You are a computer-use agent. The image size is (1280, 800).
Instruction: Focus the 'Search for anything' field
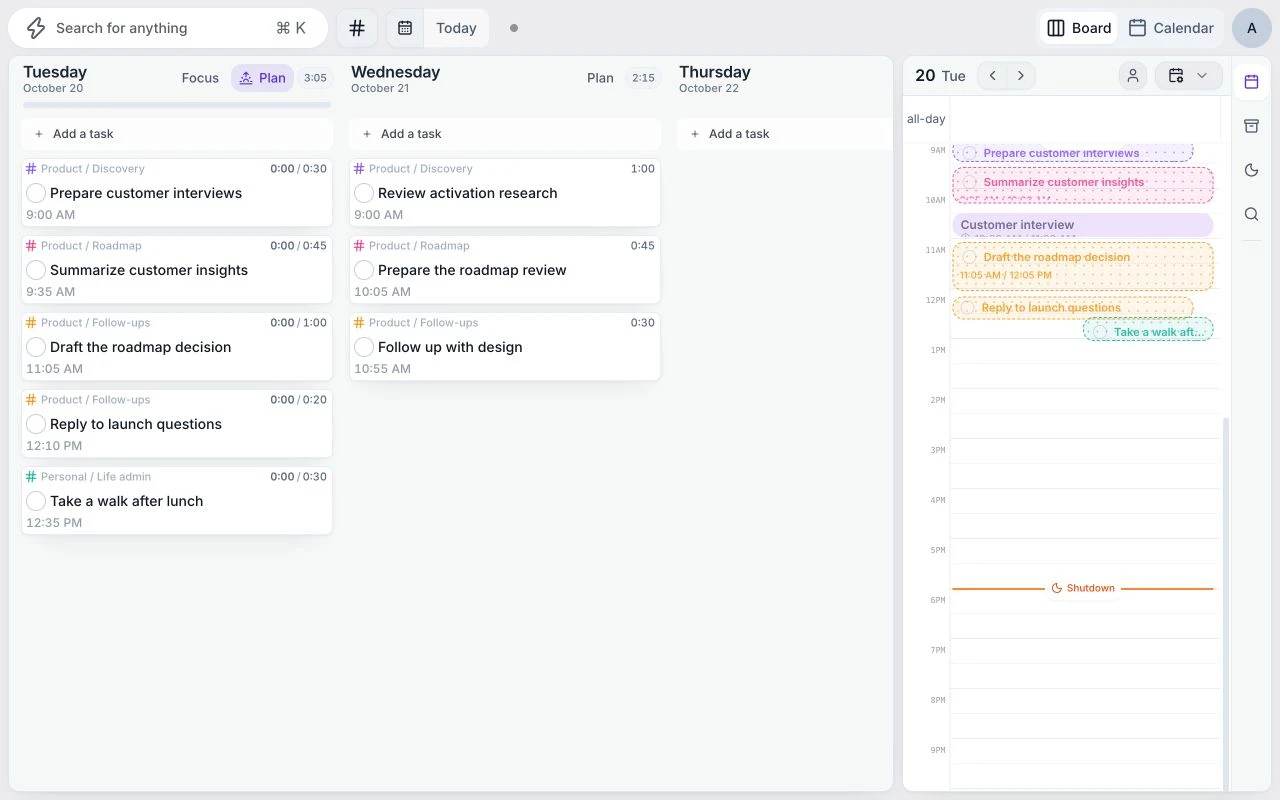click(x=168, y=28)
